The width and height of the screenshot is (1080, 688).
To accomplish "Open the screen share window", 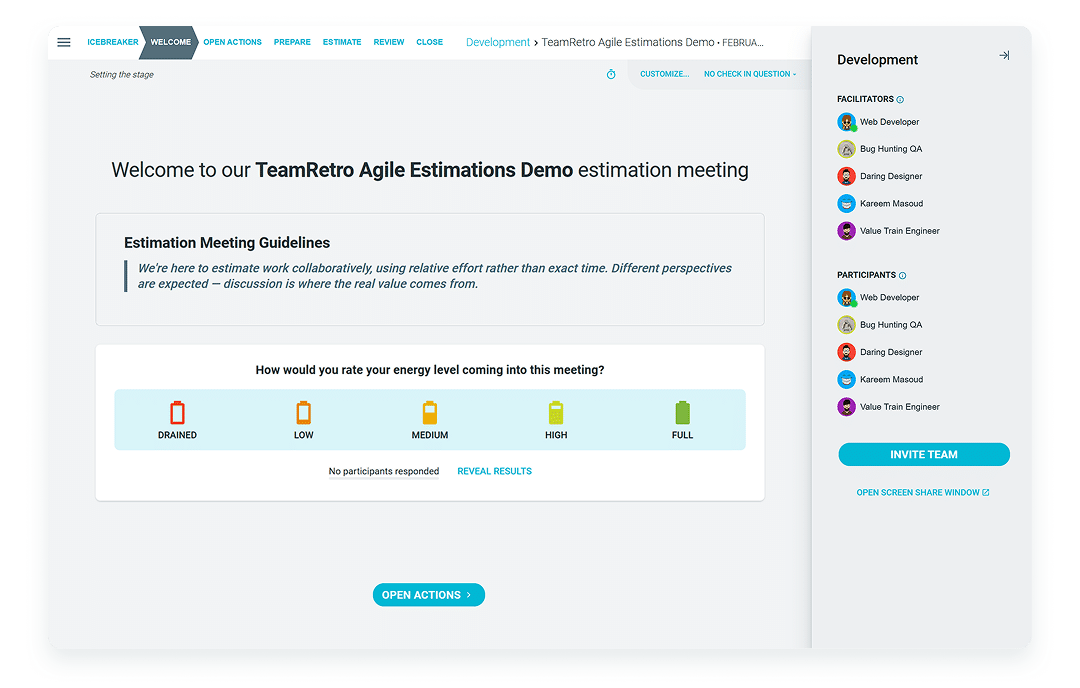I will pos(923,492).
